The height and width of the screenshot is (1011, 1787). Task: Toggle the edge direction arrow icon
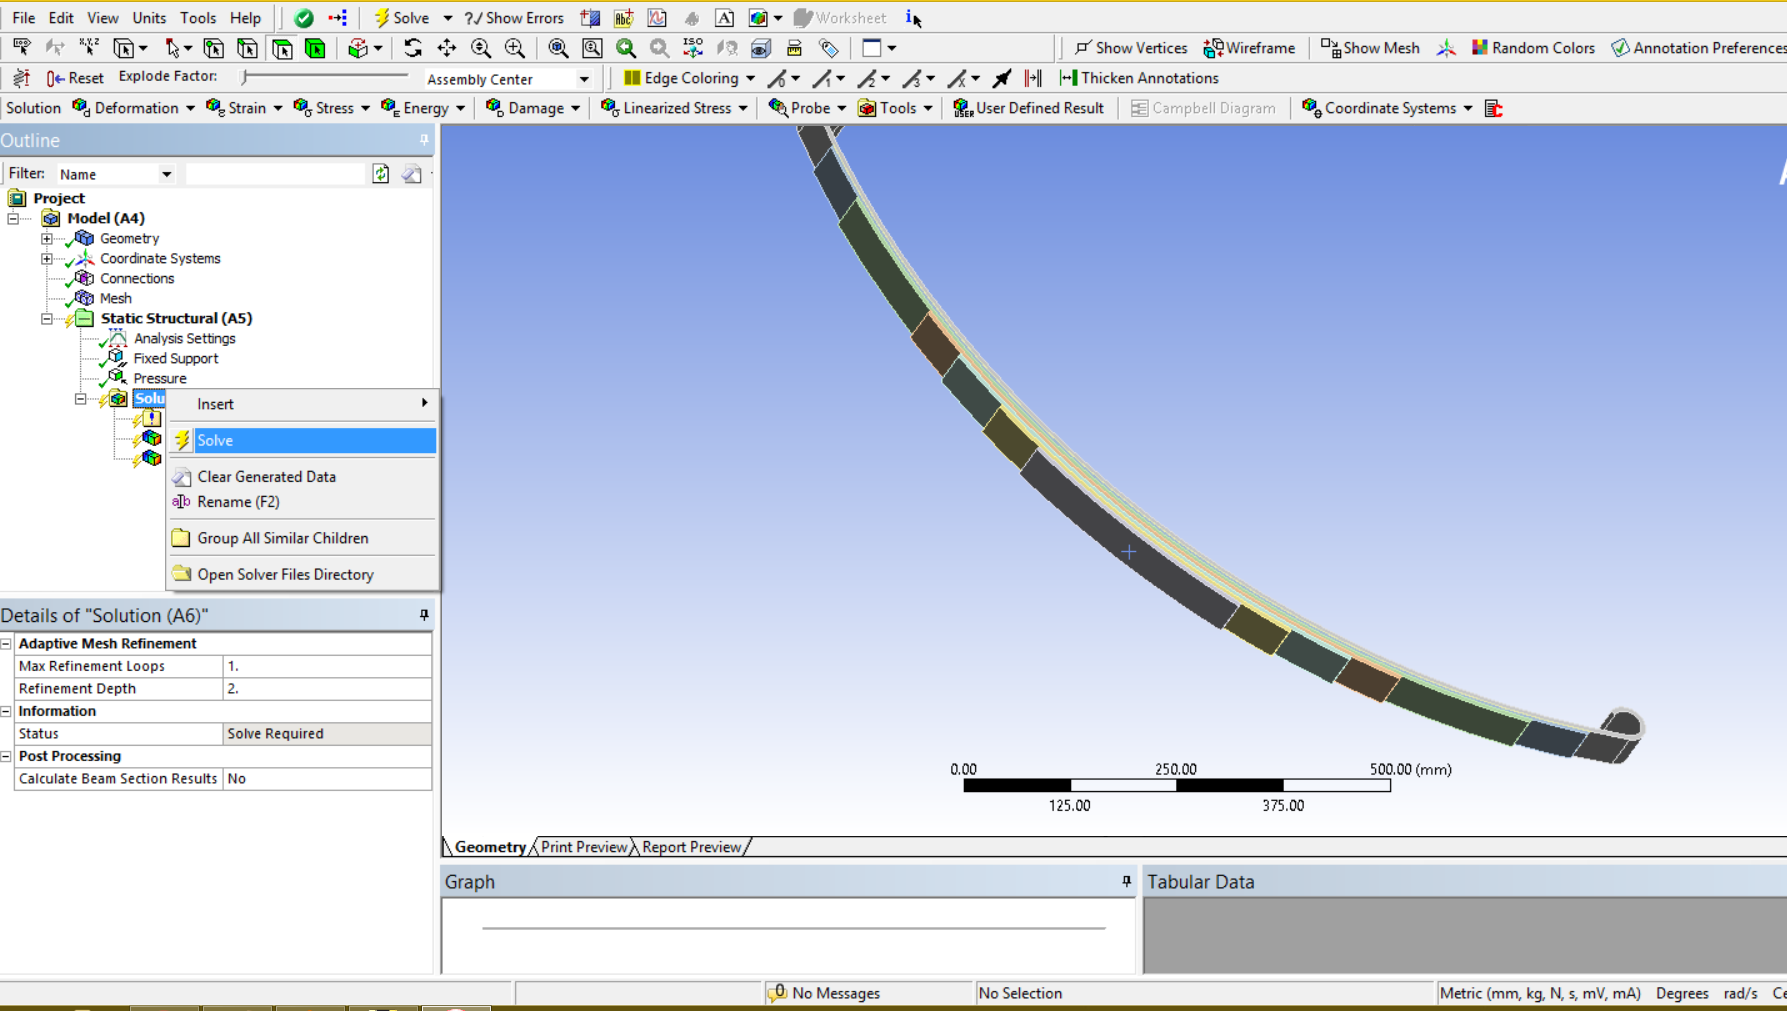pyautogui.click(x=1001, y=78)
